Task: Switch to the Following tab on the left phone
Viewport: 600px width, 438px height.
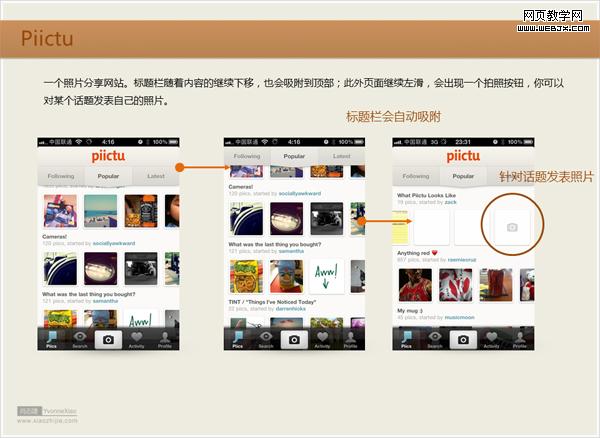Action: [x=61, y=176]
